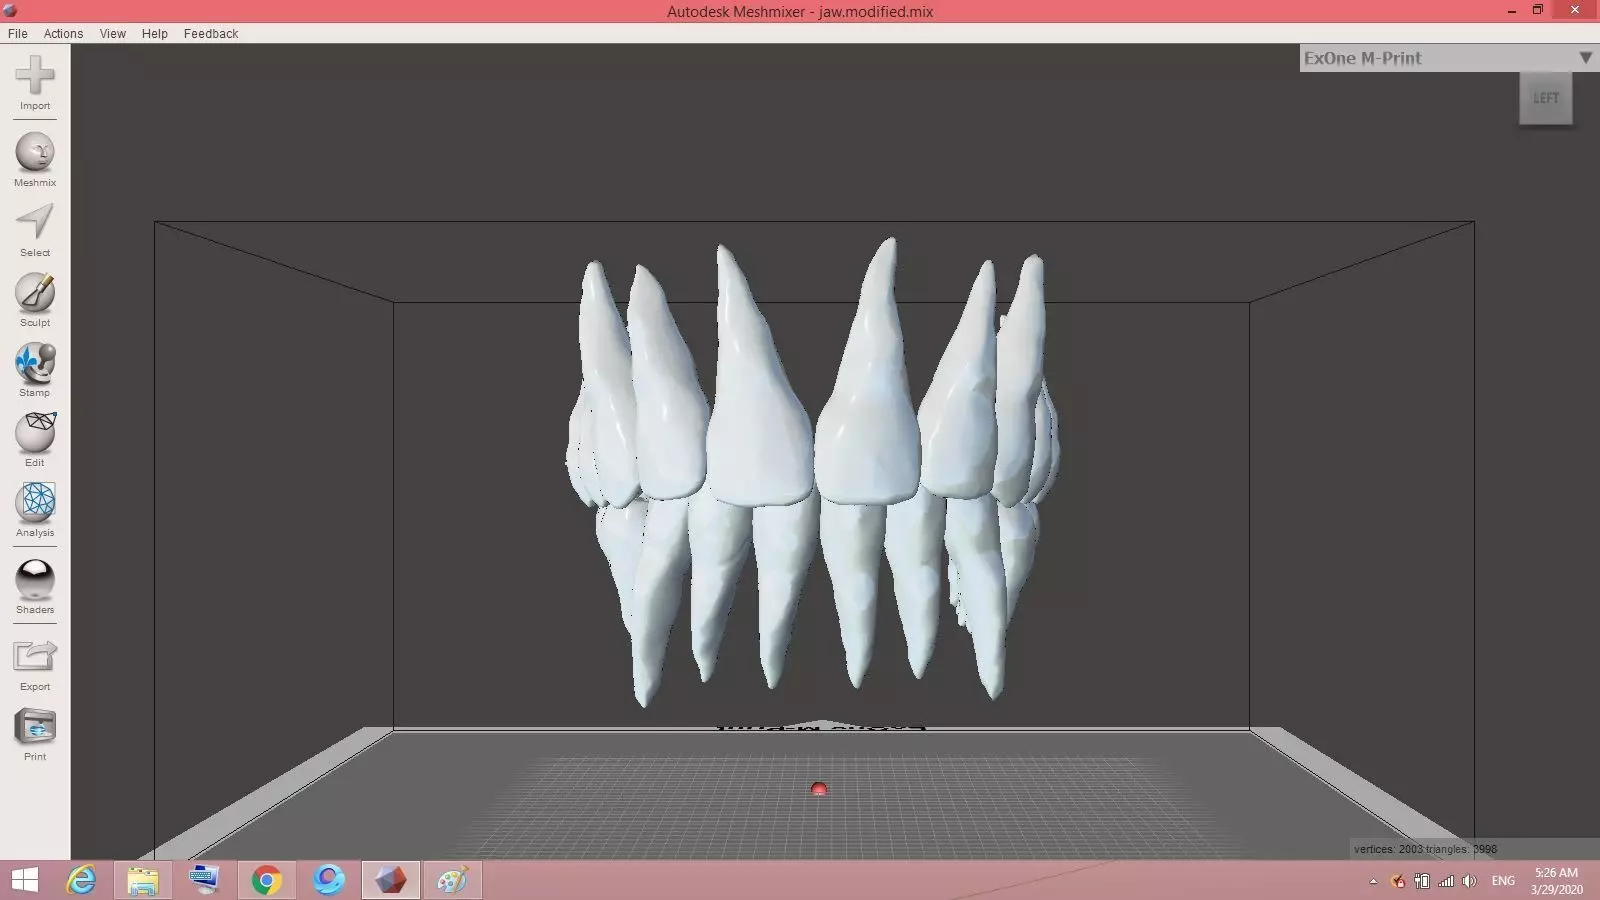This screenshot has width=1600, height=900.
Task: Open Google Chrome from taskbar
Action: tap(266, 880)
